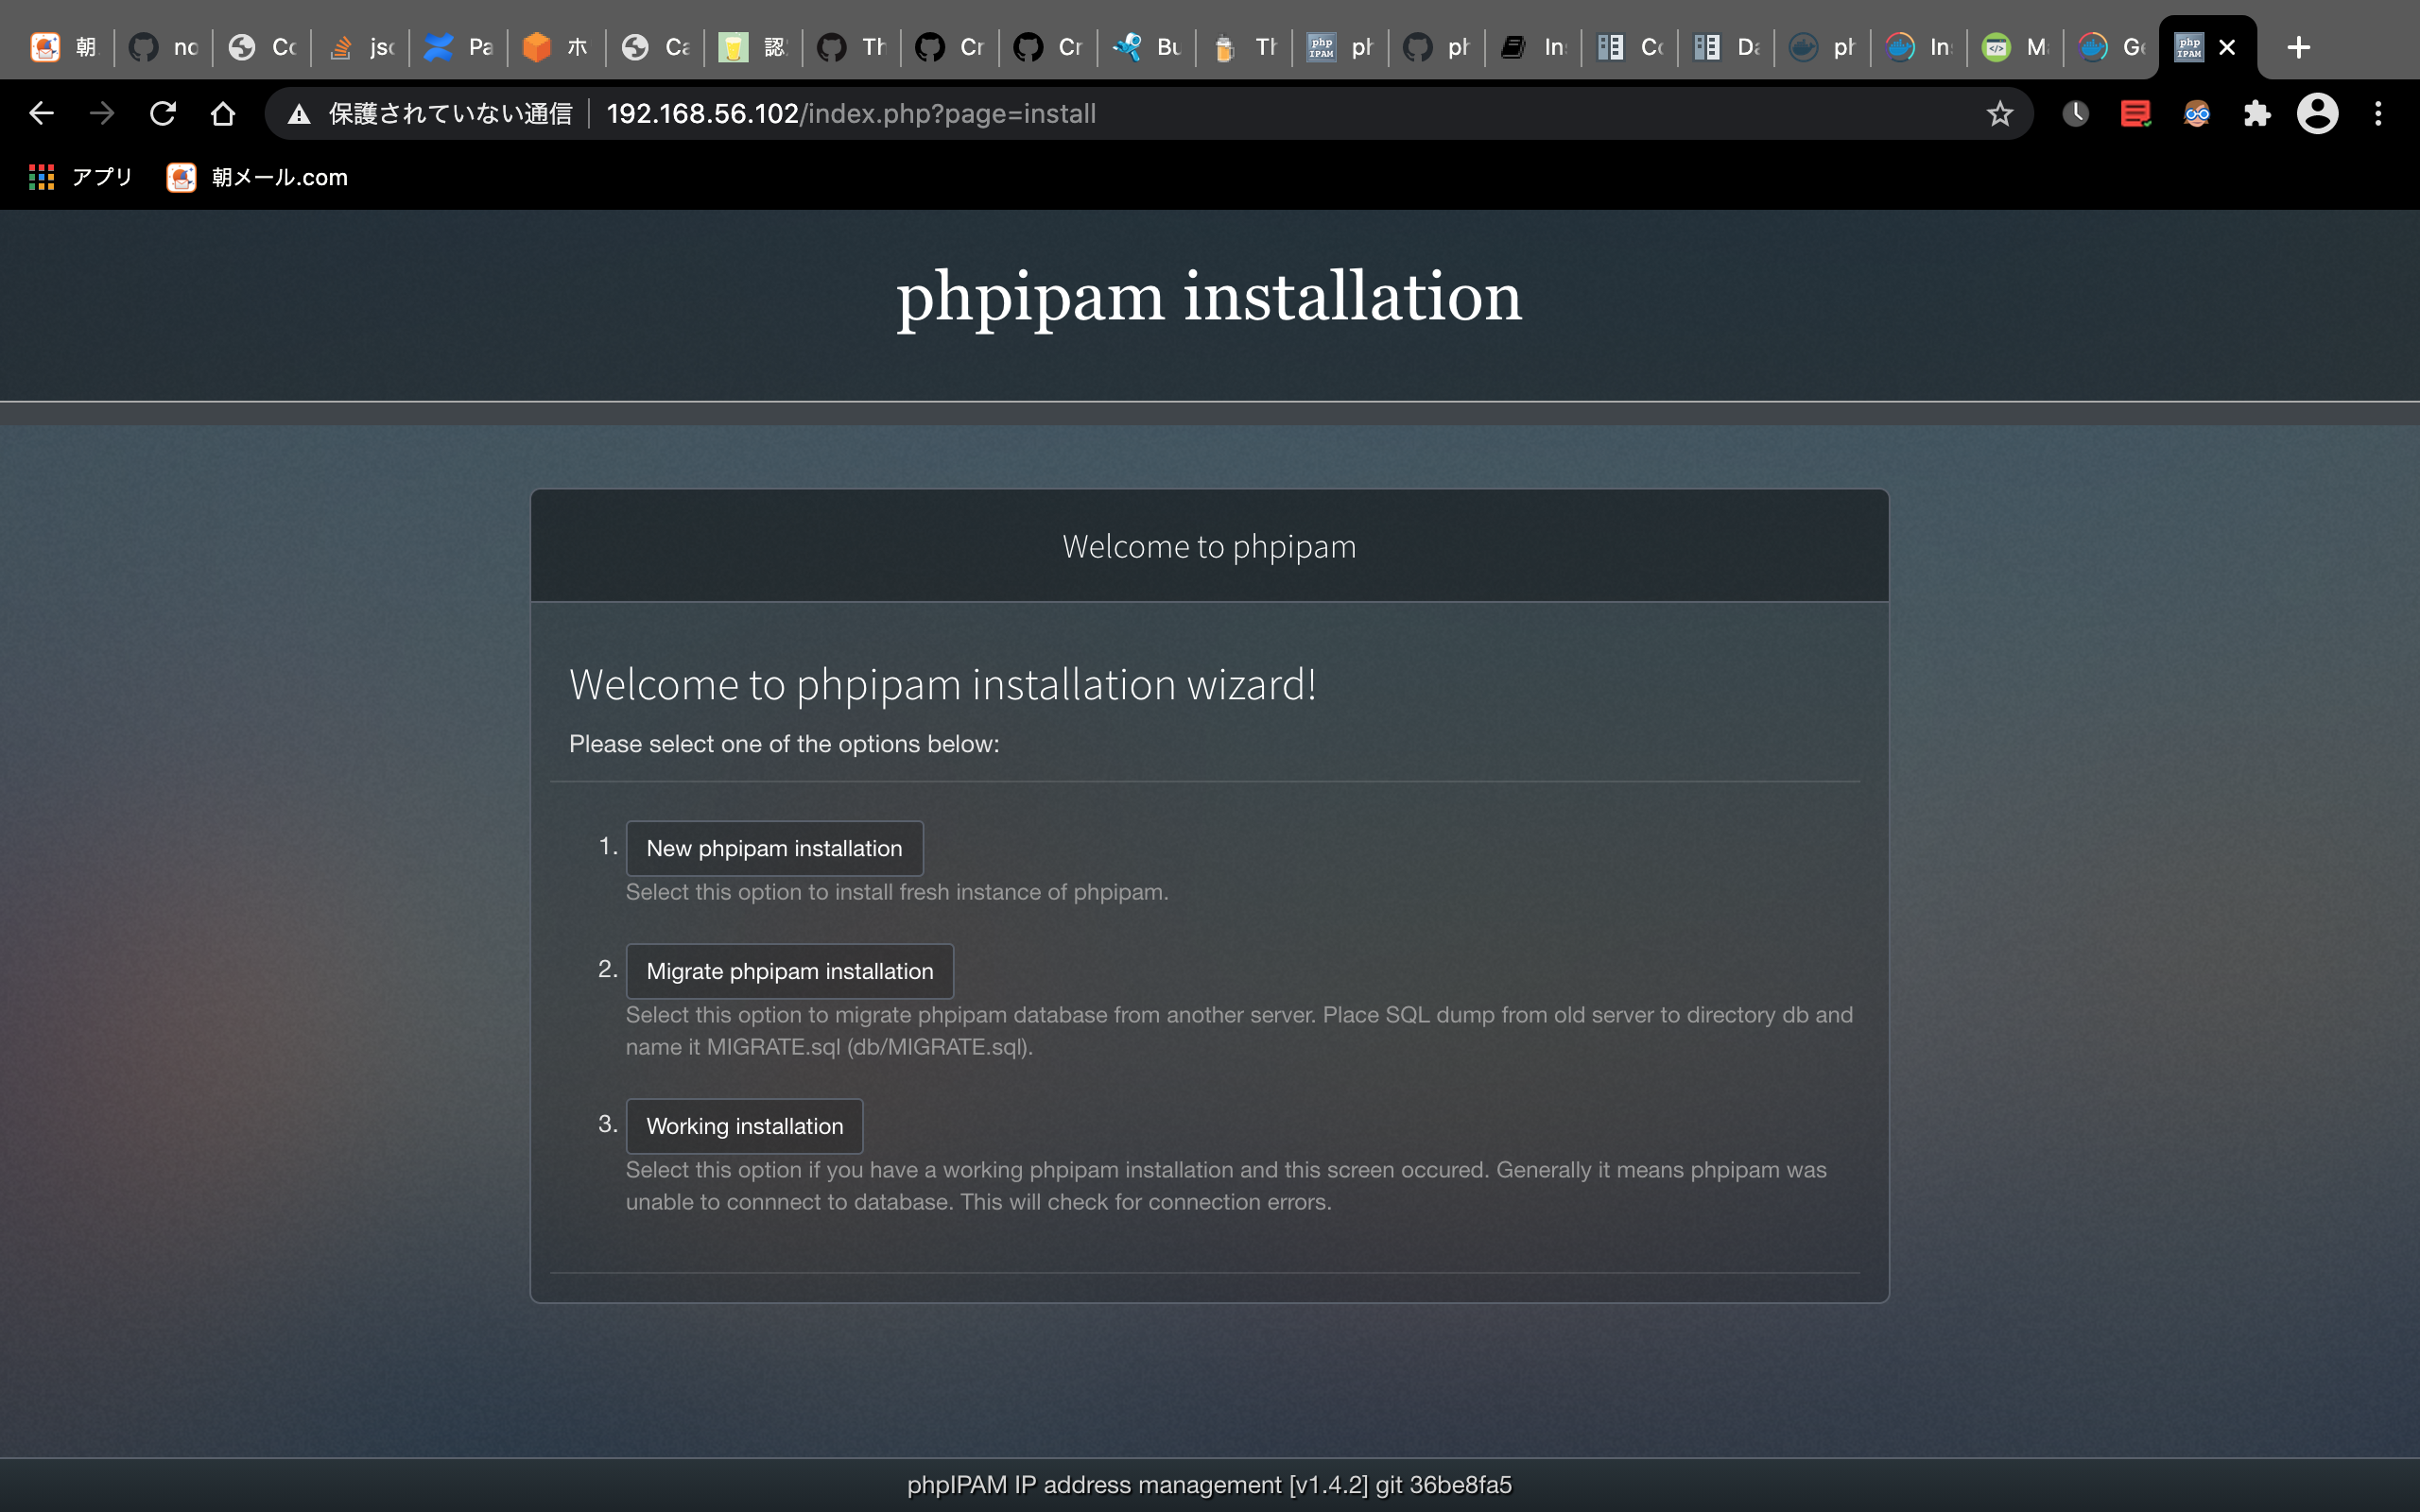Image resolution: width=2420 pixels, height=1512 pixels.
Task: Open the Chrome profile avatar
Action: (x=2317, y=114)
